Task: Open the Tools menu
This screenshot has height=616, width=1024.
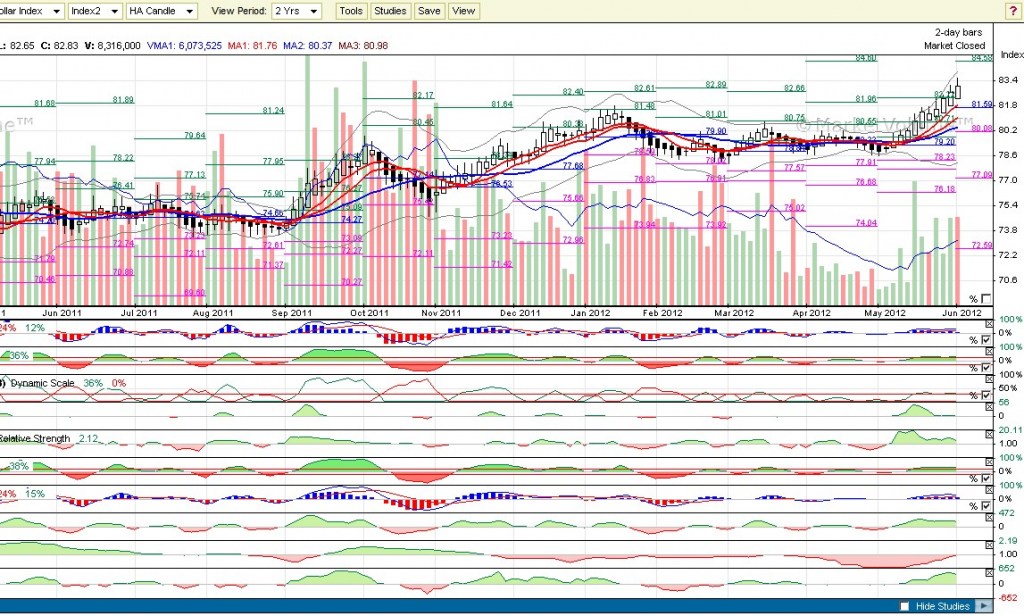Action: click(351, 11)
